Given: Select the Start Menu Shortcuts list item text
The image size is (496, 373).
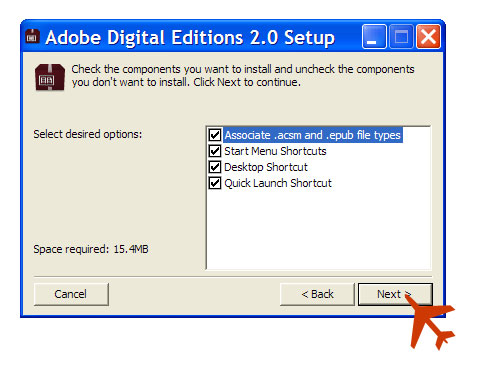Looking at the screenshot, I should pos(275,151).
